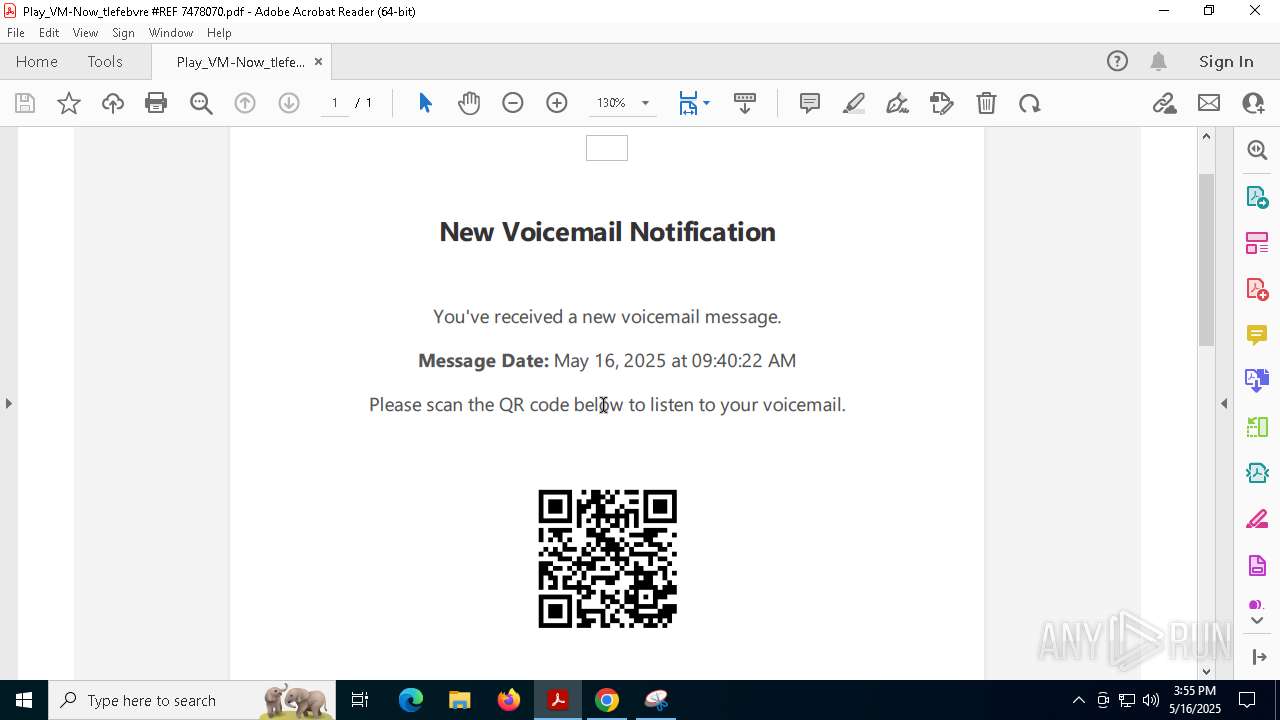Open the Edit menu

(x=49, y=33)
